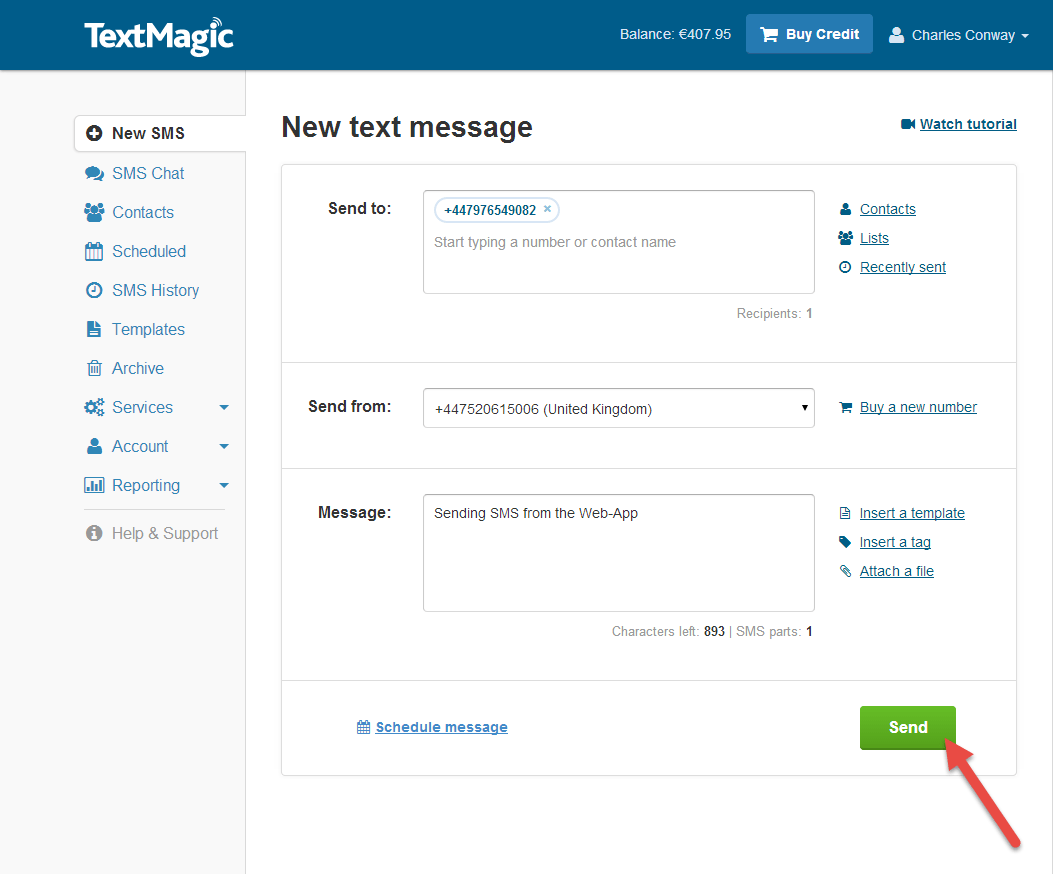Click the calendar icon beside Scheduled

click(94, 251)
